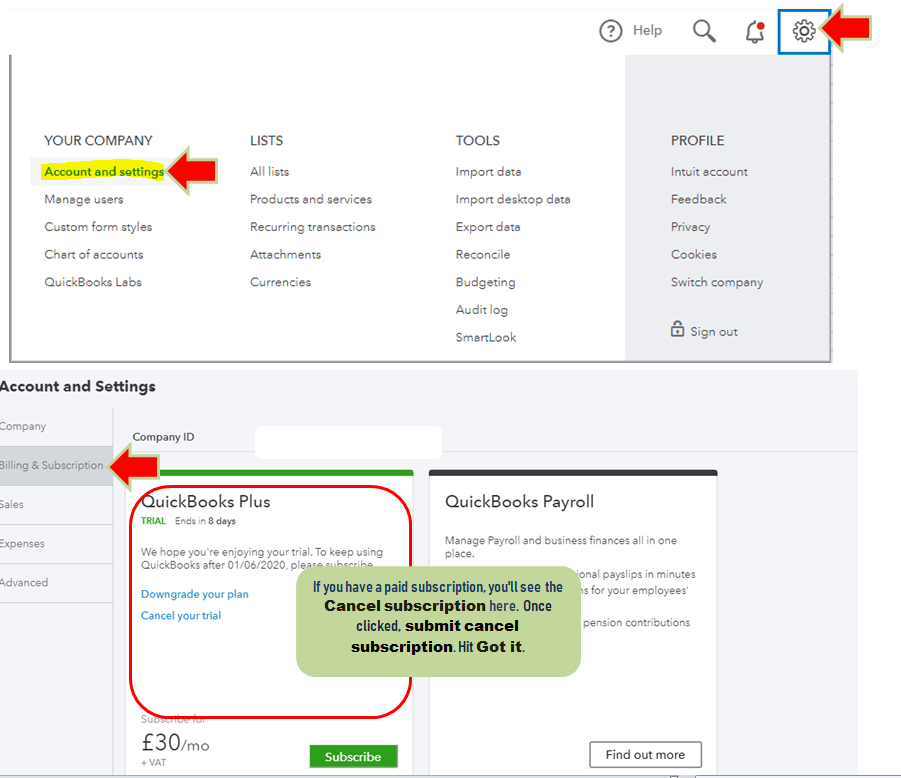The height and width of the screenshot is (778, 901).
Task: Click the settings gear icon
Action: click(x=804, y=31)
